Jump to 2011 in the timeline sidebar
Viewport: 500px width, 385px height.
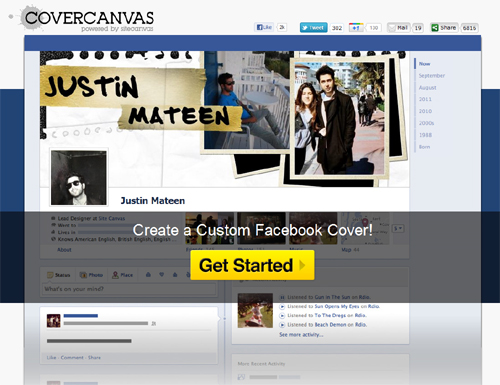(x=425, y=99)
